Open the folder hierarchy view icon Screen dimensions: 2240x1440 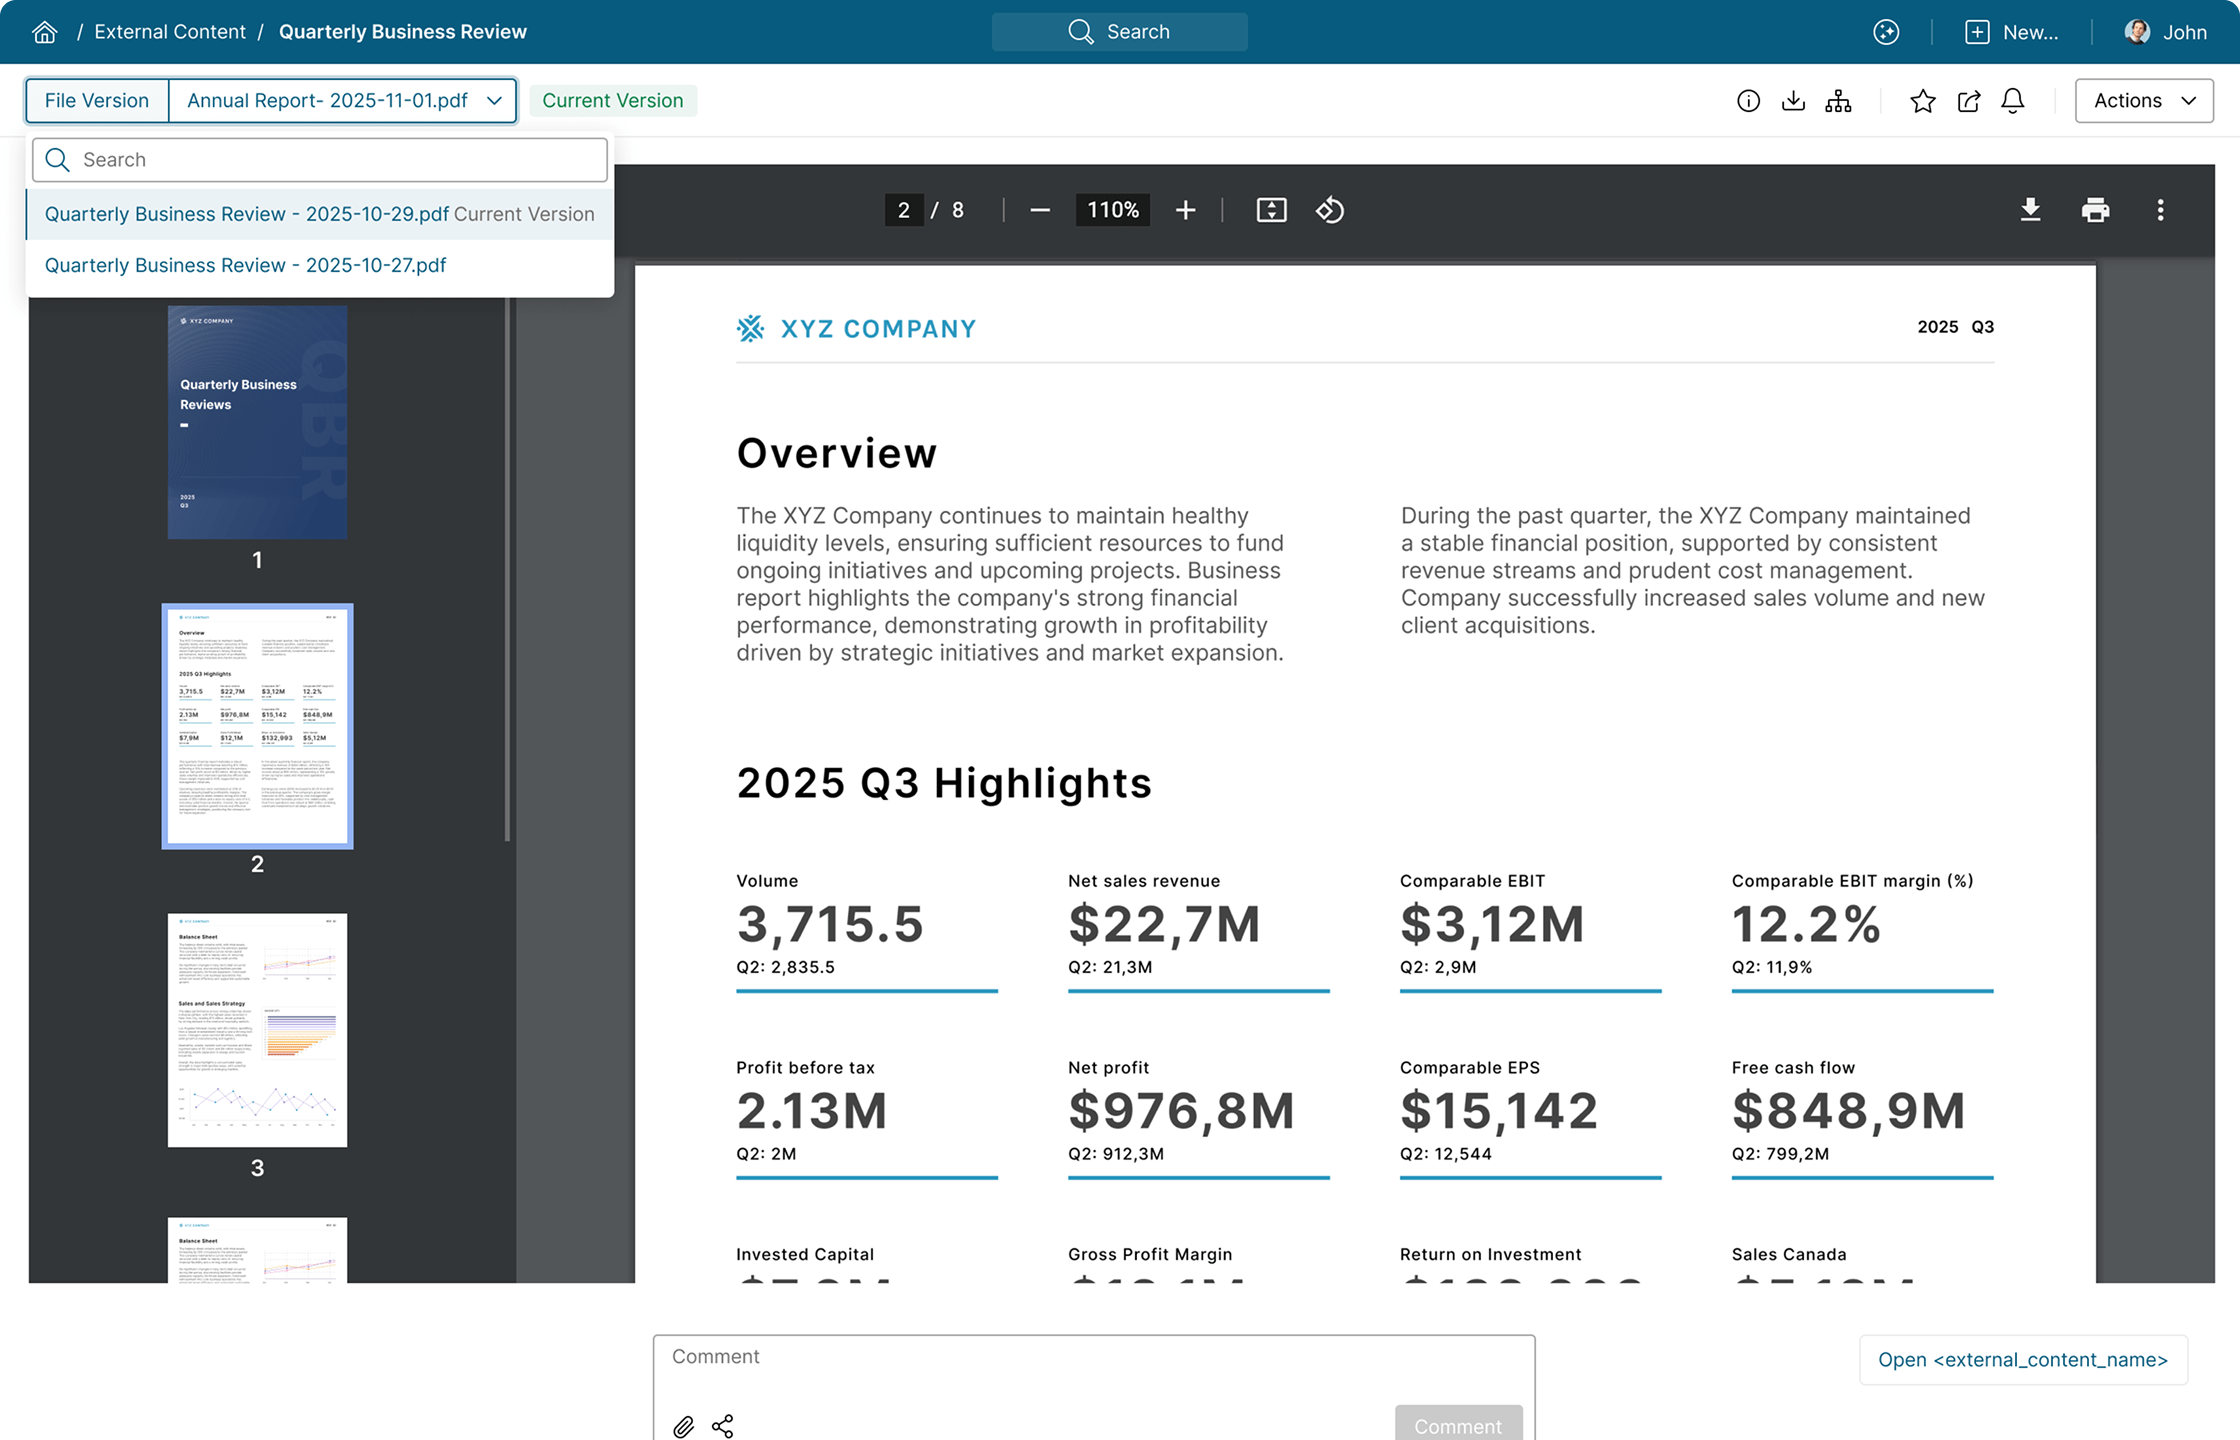point(1839,100)
